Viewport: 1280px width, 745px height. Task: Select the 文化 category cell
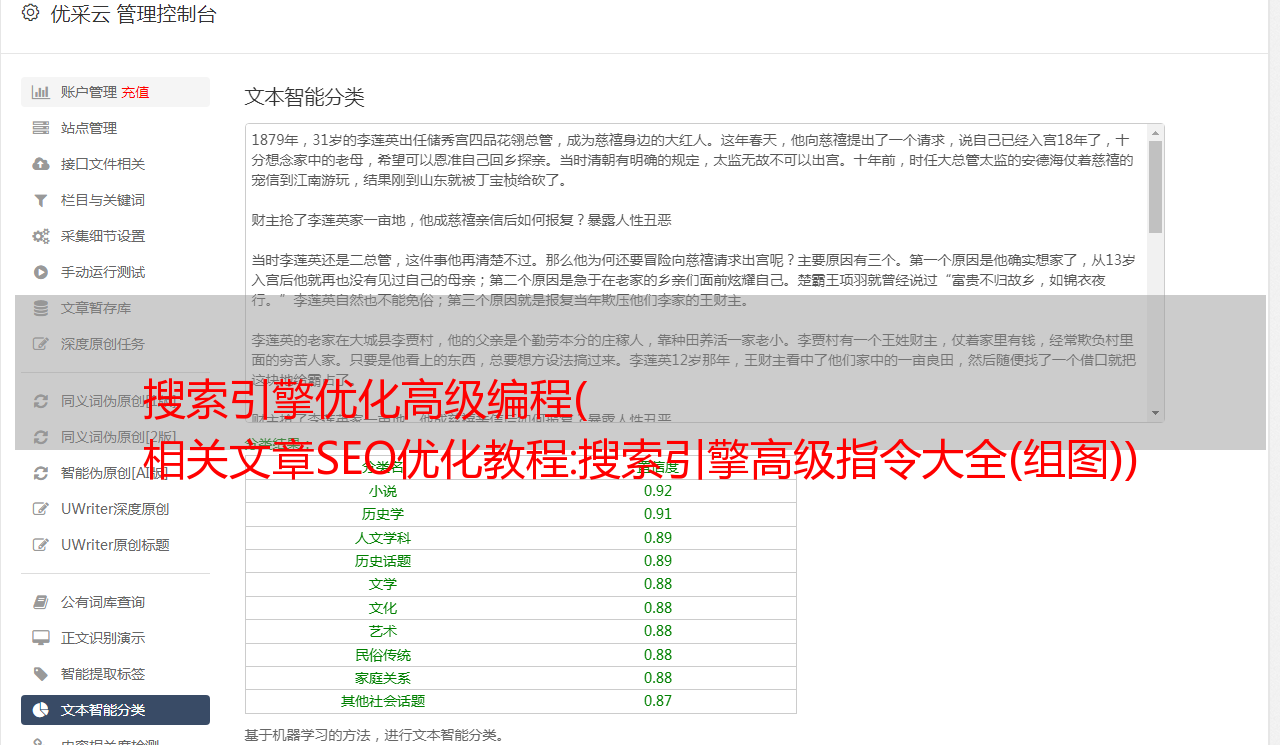[383, 608]
